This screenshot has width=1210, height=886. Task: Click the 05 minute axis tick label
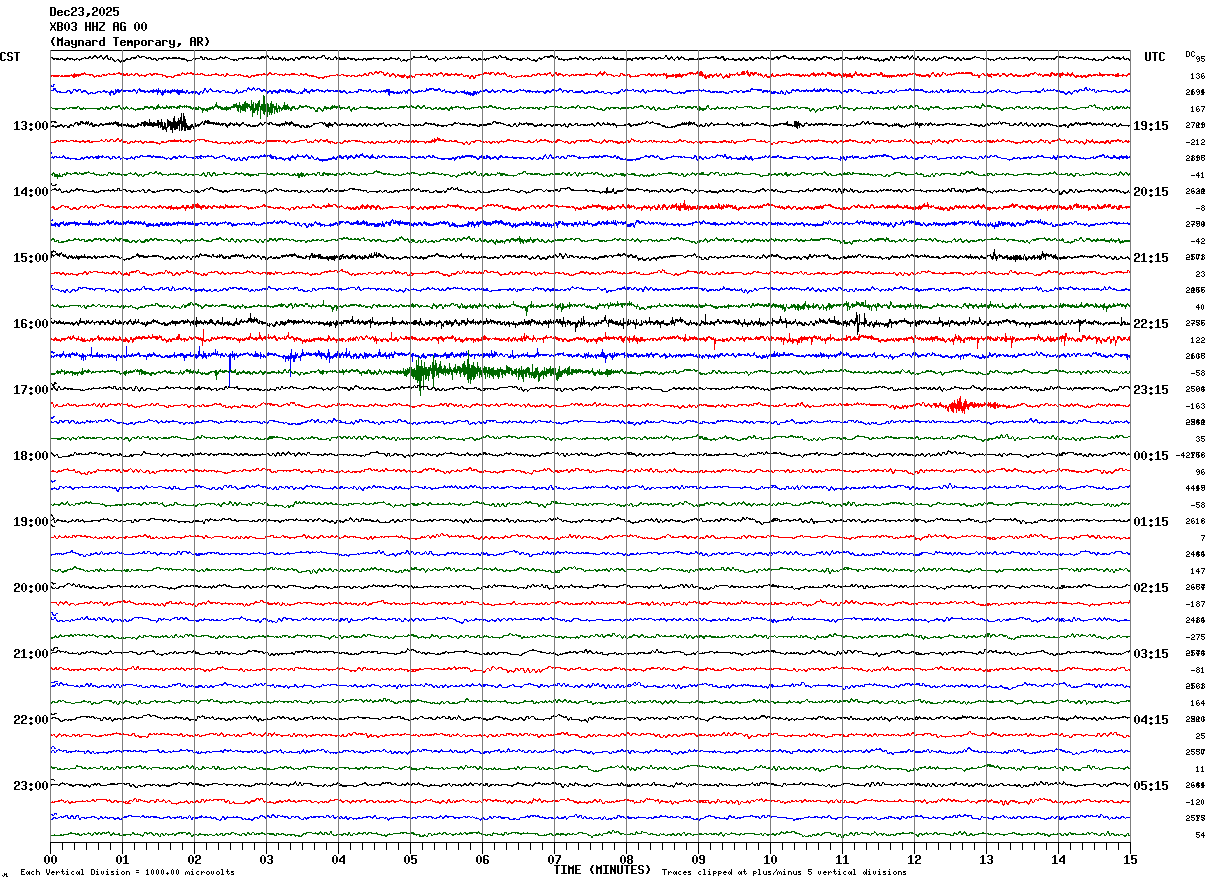[x=410, y=859]
